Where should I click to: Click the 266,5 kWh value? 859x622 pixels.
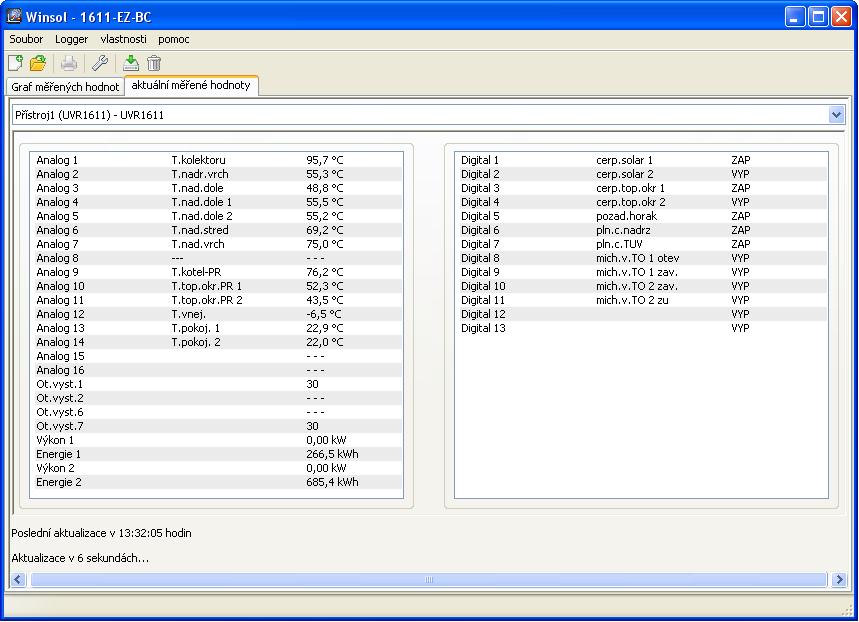click(x=332, y=454)
